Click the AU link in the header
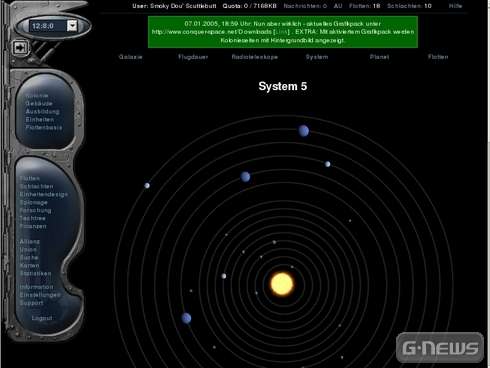490x368 pixels. tap(338, 6)
